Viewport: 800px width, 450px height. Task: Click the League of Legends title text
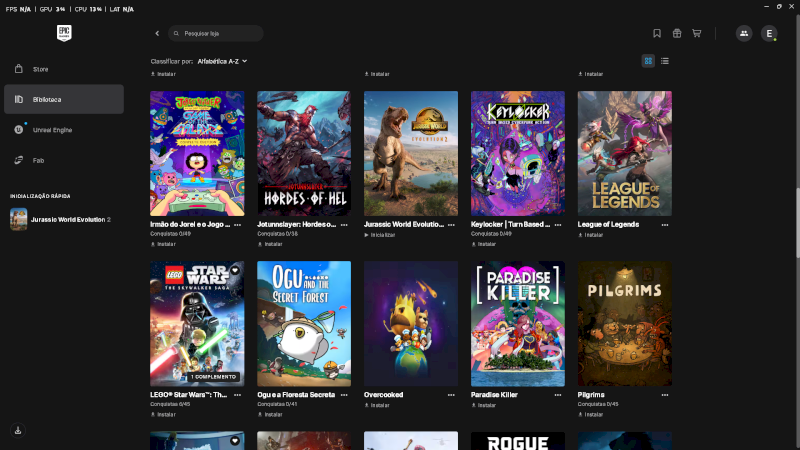point(608,224)
